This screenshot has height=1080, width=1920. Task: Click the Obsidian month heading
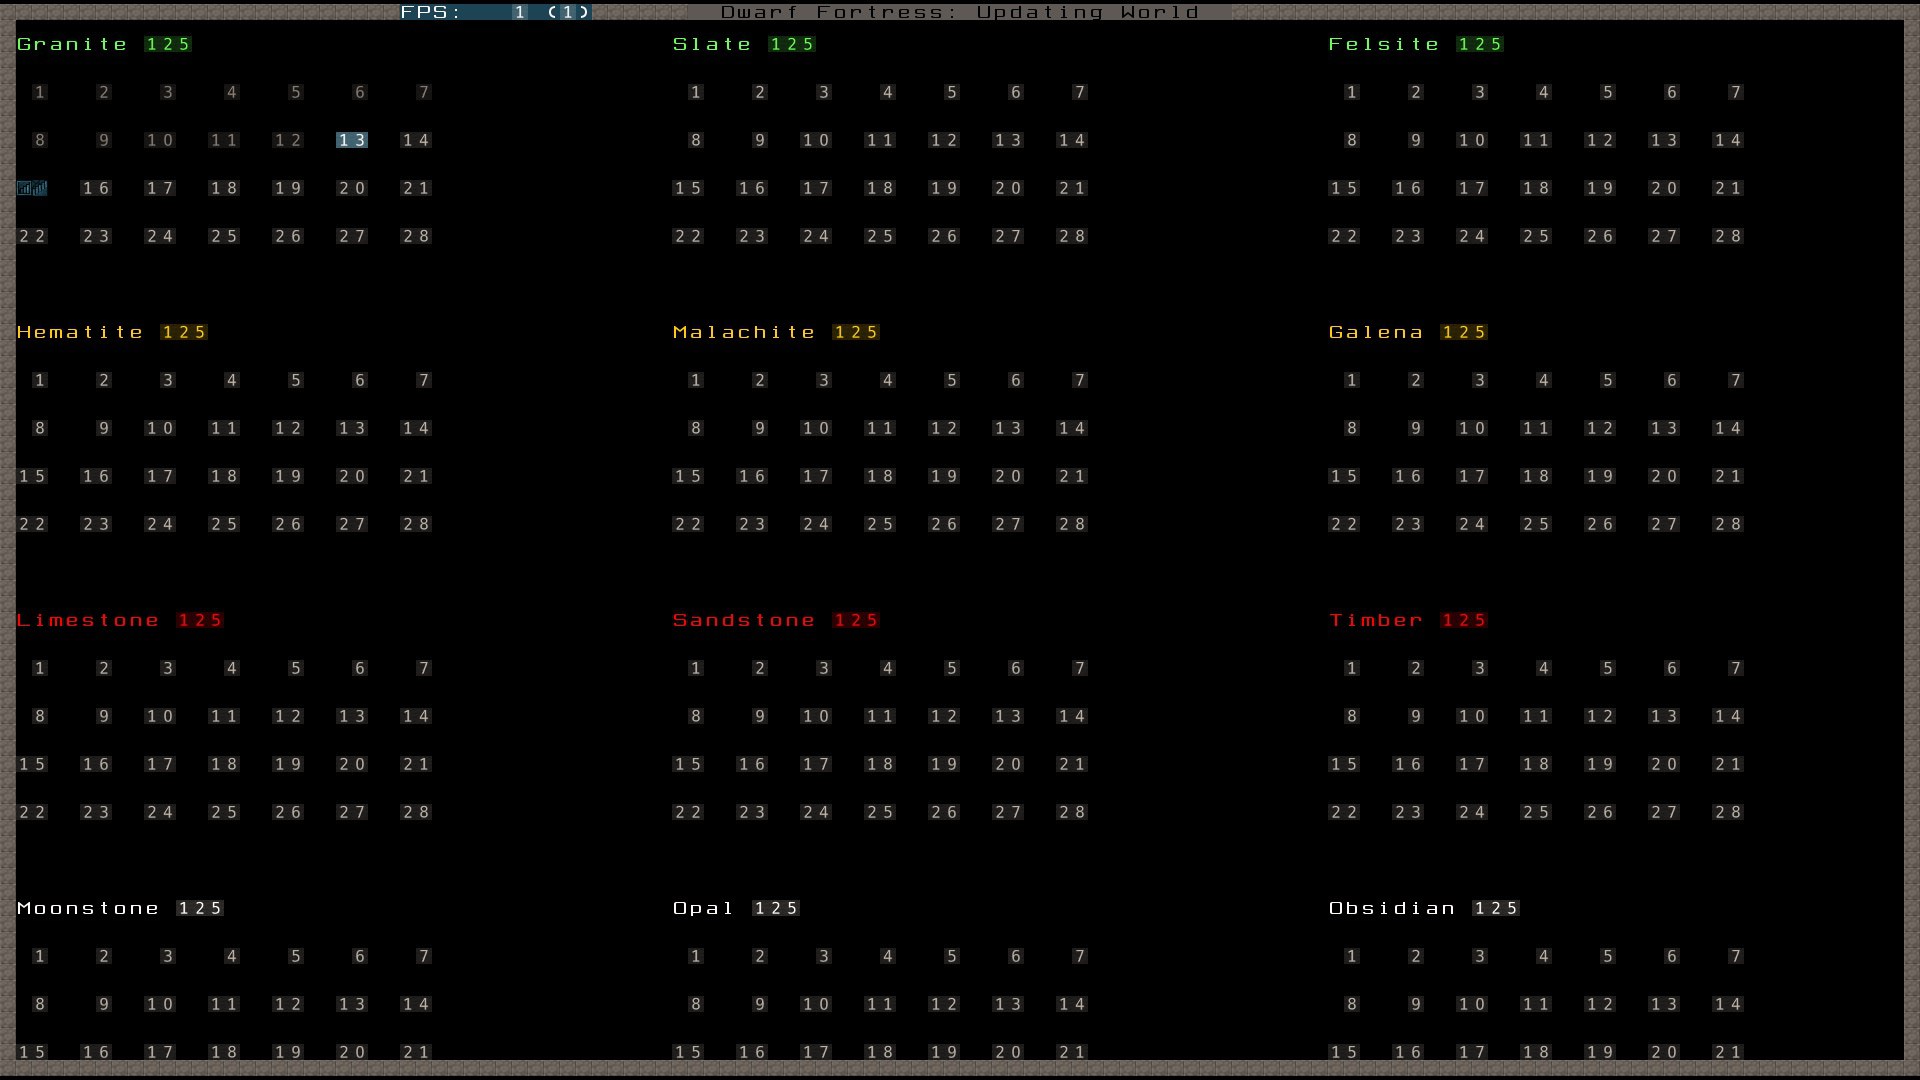click(1392, 908)
